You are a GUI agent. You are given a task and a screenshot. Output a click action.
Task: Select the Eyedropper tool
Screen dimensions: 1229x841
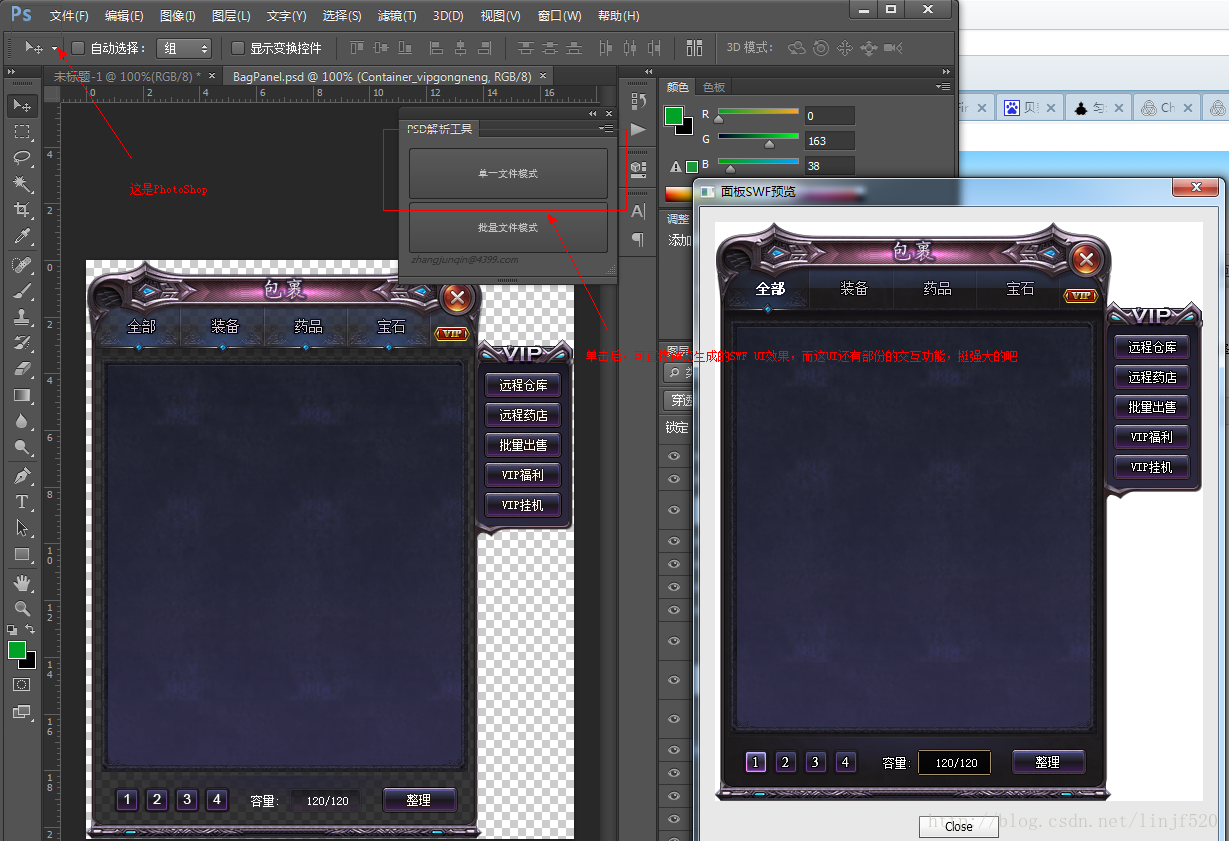click(22, 236)
